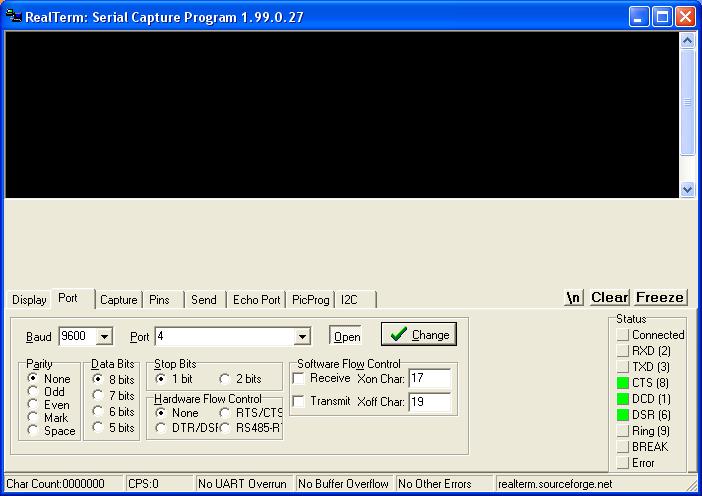Click the green DSR status indicator
Viewport: 702px width, 496px height.
(623, 415)
